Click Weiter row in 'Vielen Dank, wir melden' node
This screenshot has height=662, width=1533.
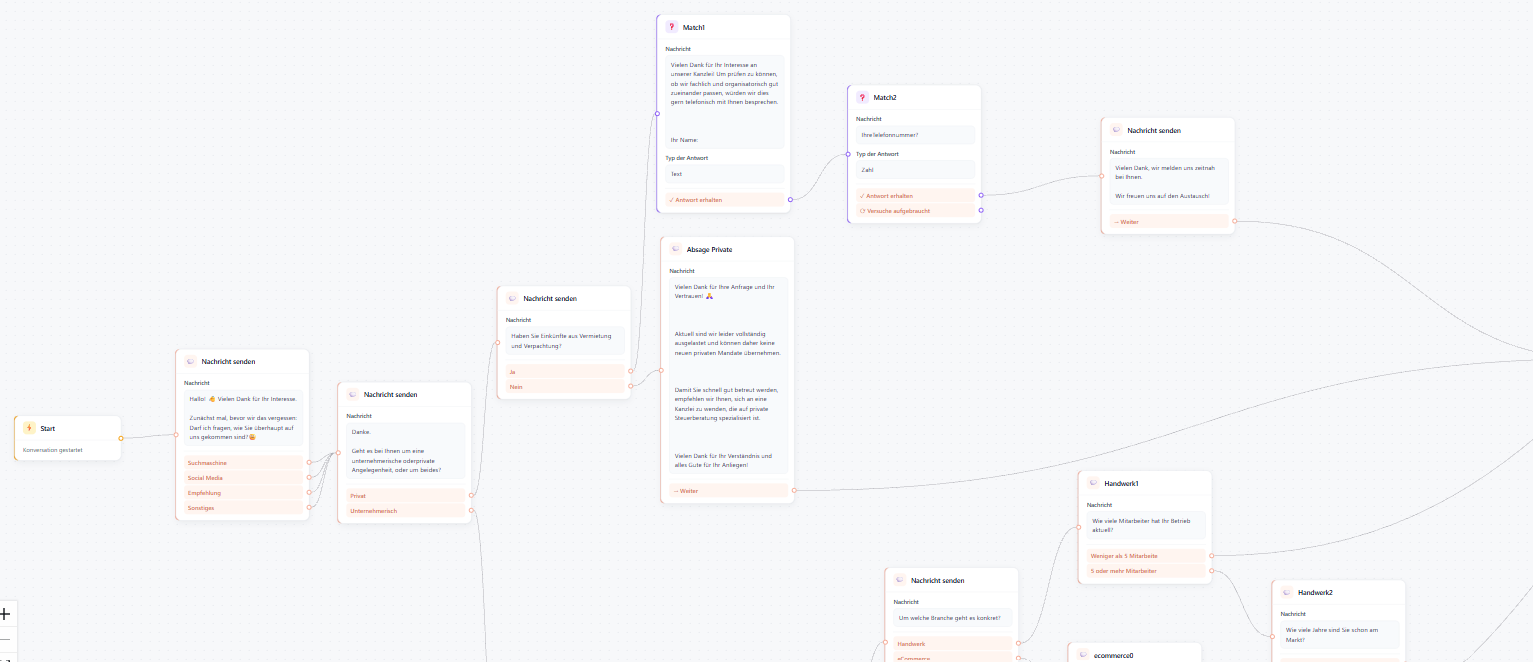(1169, 221)
